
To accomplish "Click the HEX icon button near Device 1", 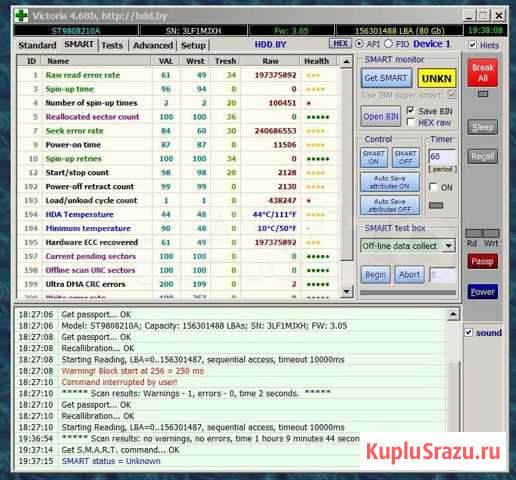I will coord(340,44).
